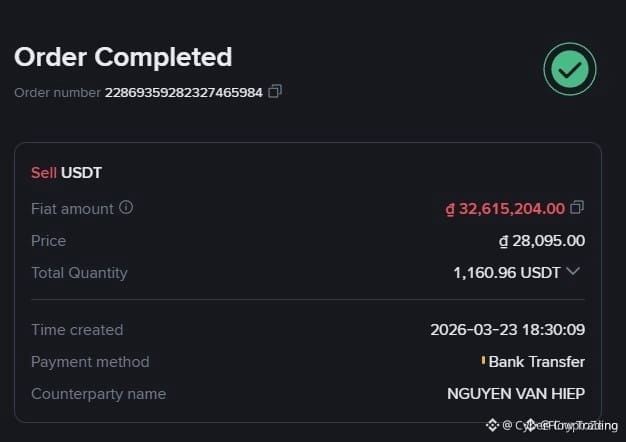Expand the Total Quantity chevron
Screen dimensions: 626x442
[x=573, y=272]
